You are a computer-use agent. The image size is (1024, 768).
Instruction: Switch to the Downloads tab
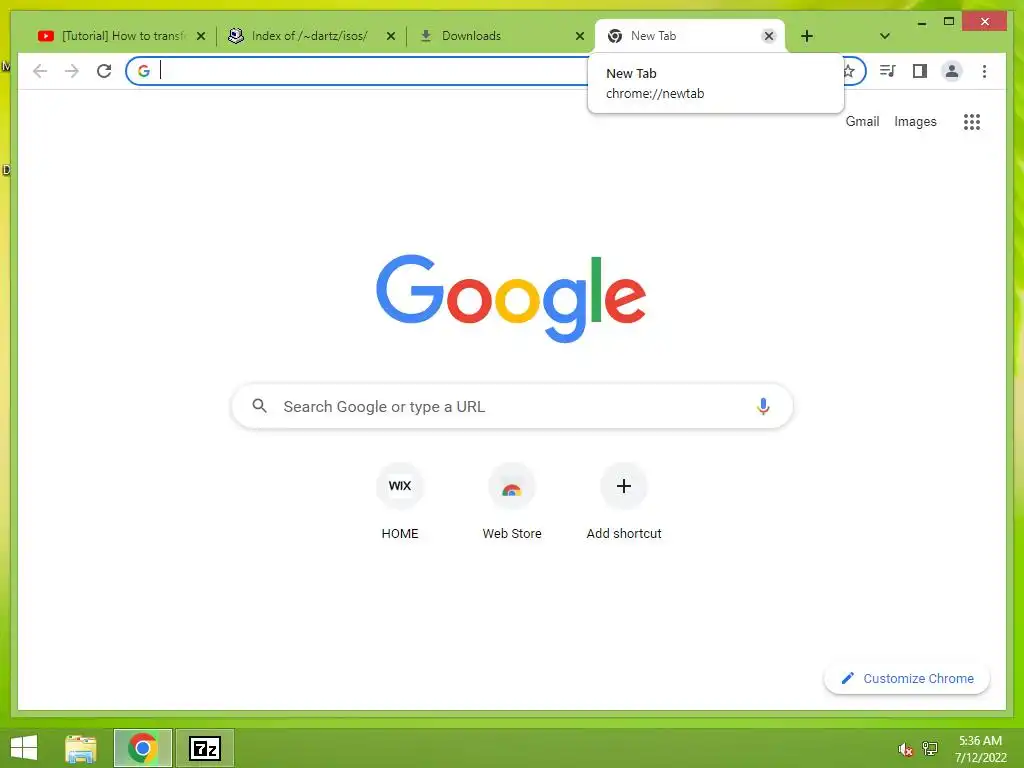coord(500,36)
